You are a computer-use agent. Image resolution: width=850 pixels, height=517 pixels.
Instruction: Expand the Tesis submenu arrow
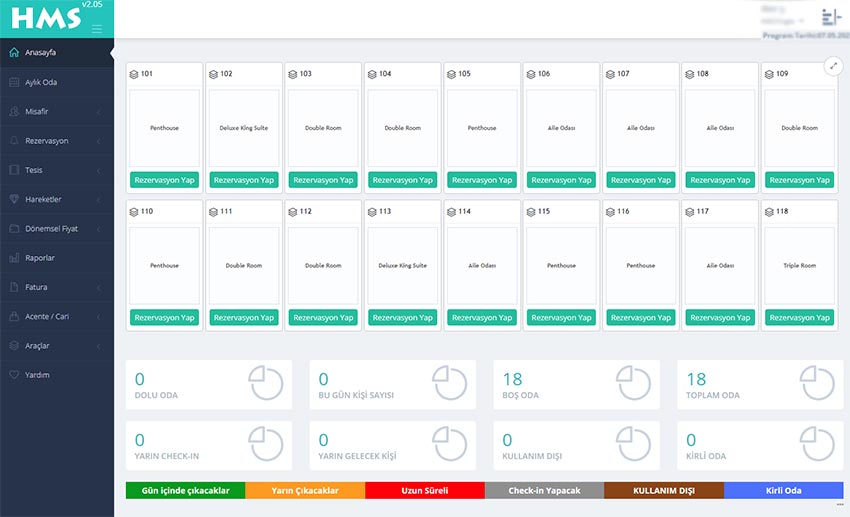tap(99, 171)
